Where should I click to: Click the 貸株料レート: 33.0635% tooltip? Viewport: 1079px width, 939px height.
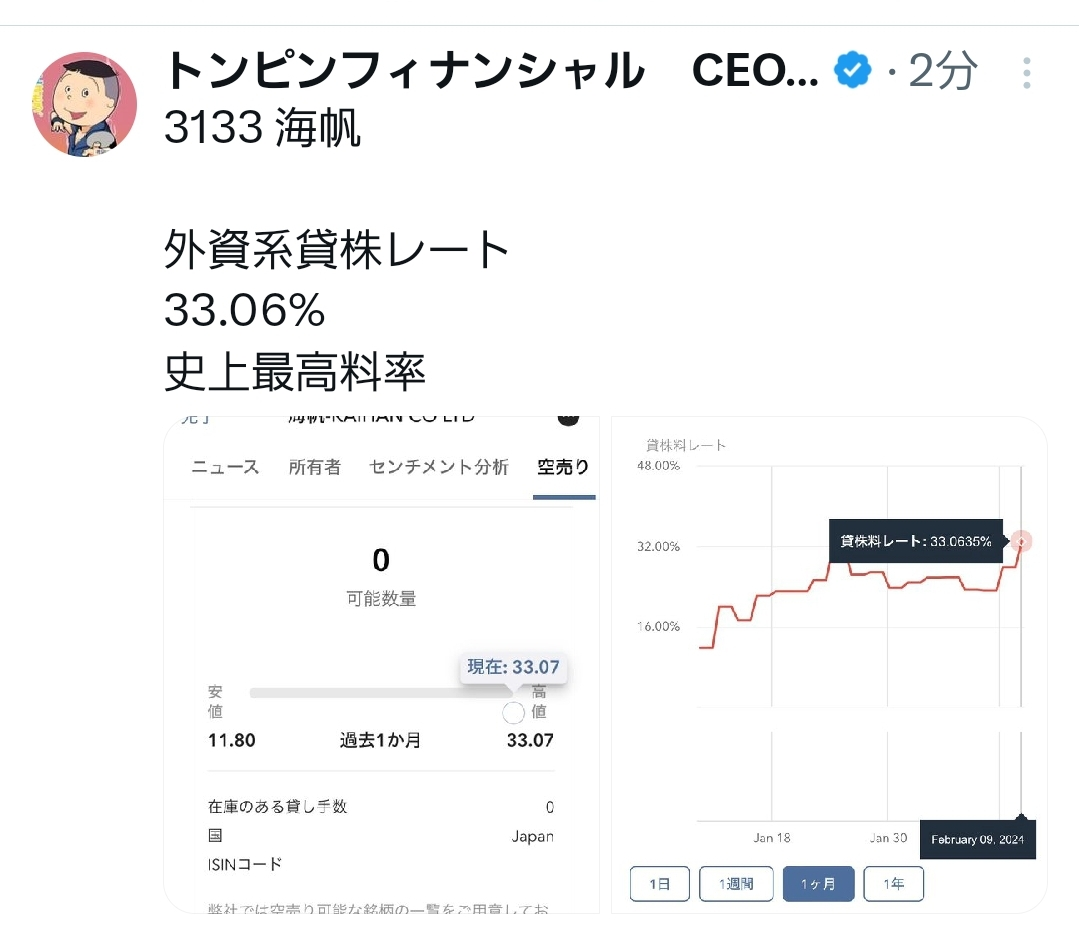(916, 541)
